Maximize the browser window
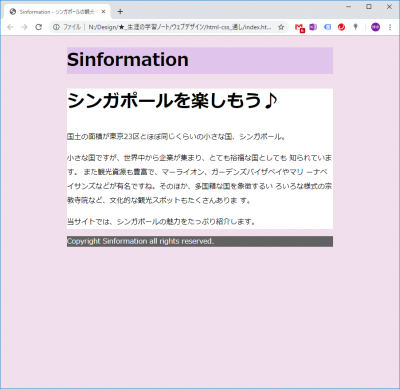 click(369, 7)
